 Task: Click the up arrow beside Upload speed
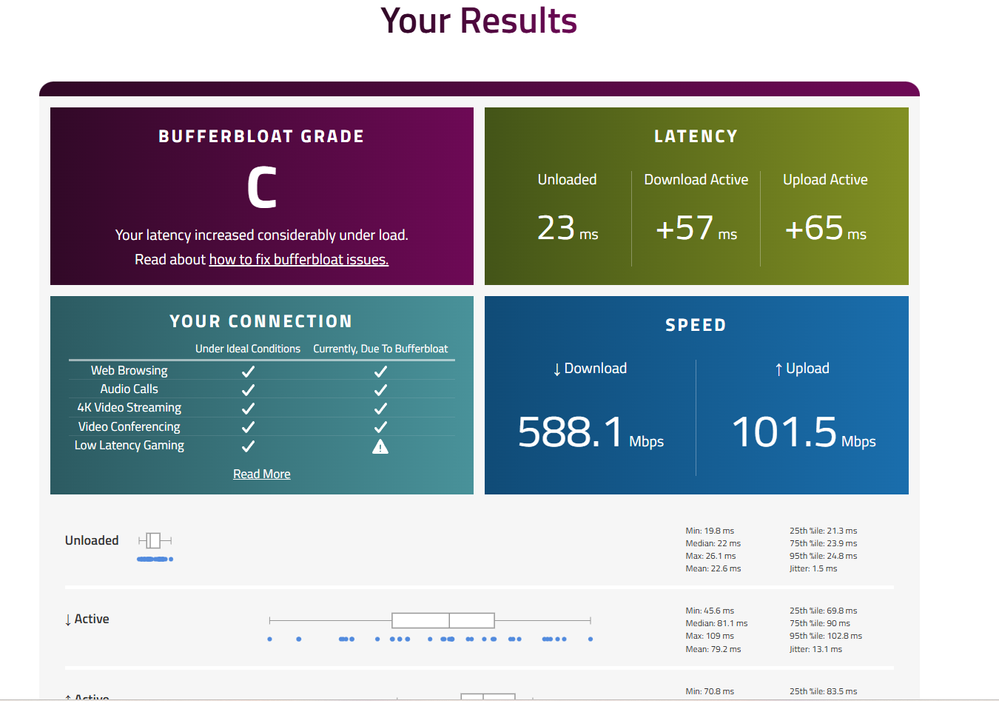click(x=779, y=369)
